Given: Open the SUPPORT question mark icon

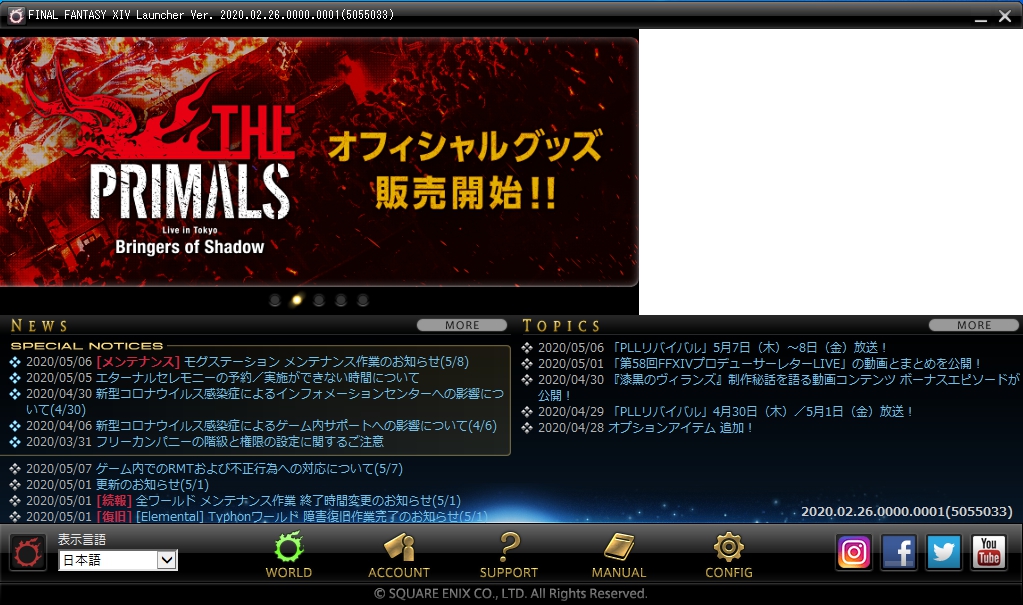Looking at the screenshot, I should (509, 555).
